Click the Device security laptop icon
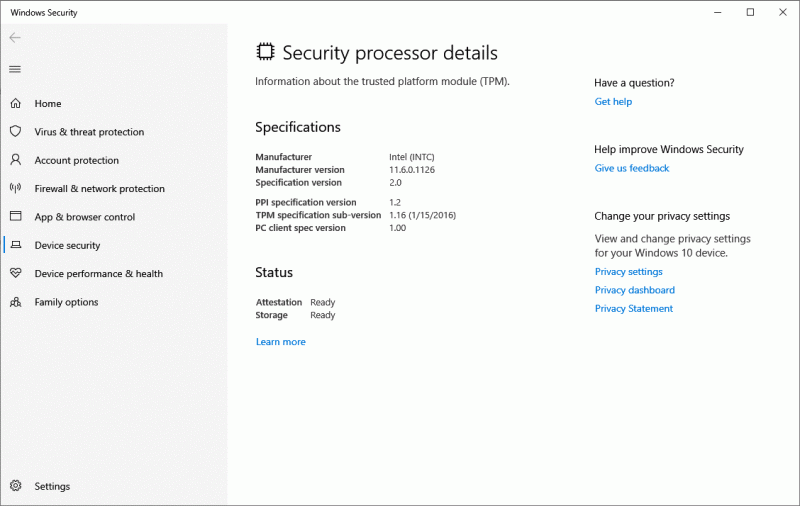800x506 pixels. pos(15,245)
